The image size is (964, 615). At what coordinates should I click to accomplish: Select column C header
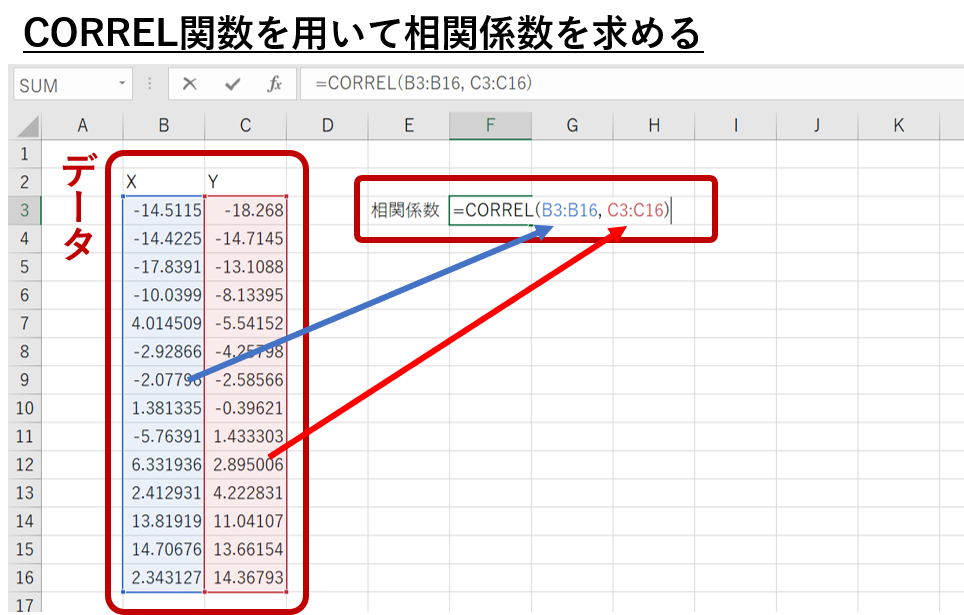pyautogui.click(x=245, y=125)
